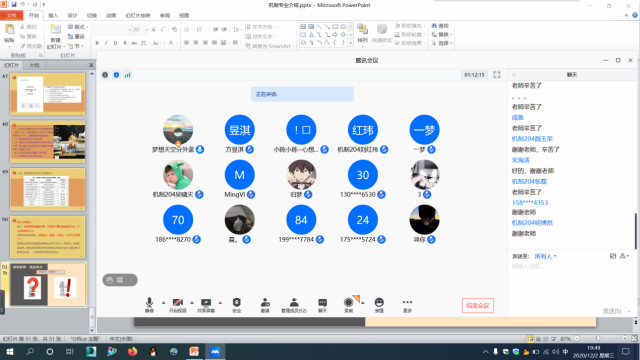Expand video options arrow beside camera
The width and height of the screenshot is (640, 360).
tap(192, 303)
